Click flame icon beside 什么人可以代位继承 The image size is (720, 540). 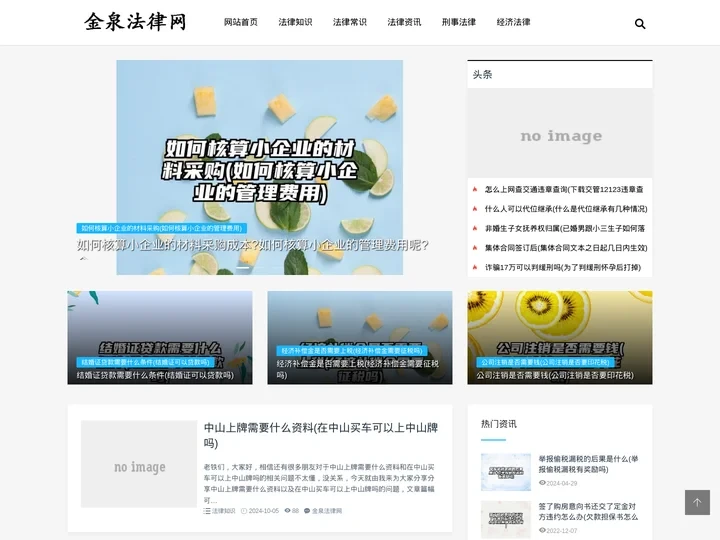[475, 208]
